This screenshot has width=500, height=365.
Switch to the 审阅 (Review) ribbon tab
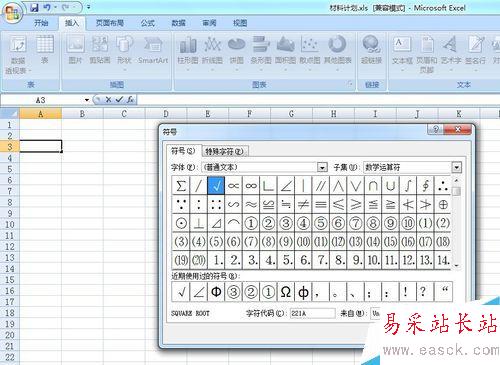point(209,23)
